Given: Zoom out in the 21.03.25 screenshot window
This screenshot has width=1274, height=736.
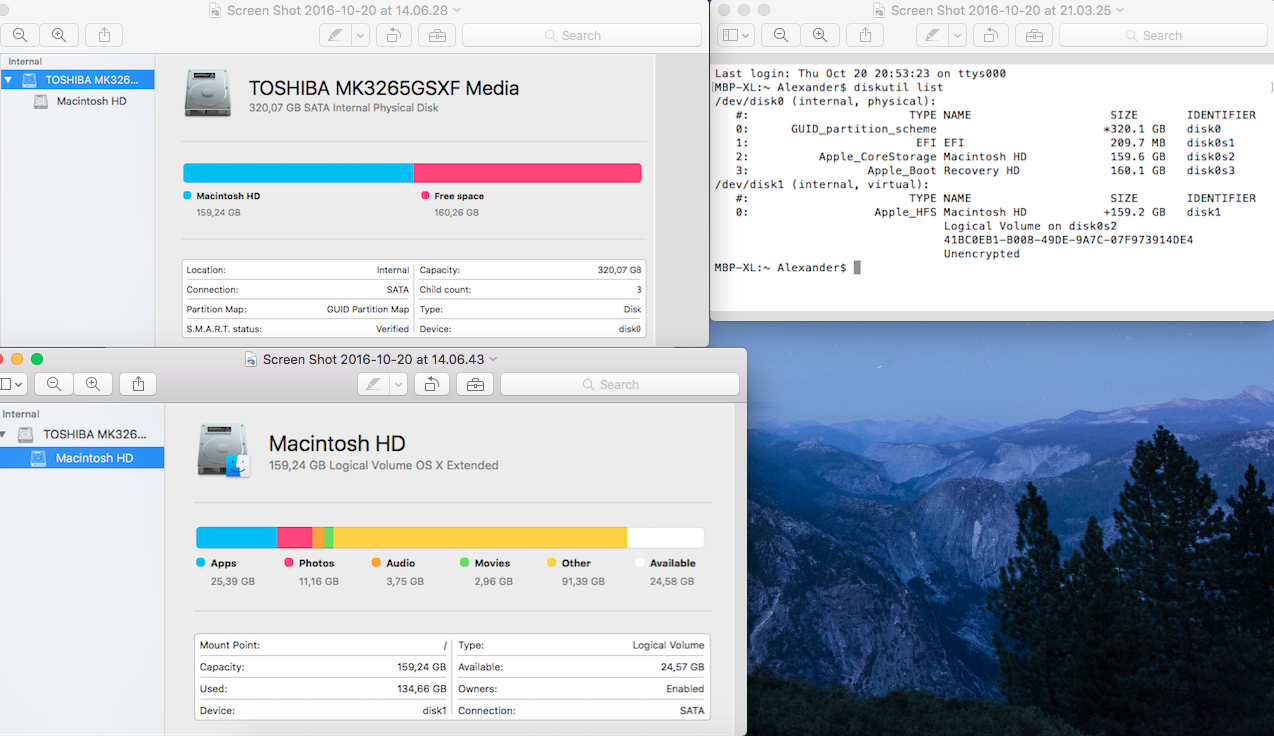Looking at the screenshot, I should tap(781, 35).
